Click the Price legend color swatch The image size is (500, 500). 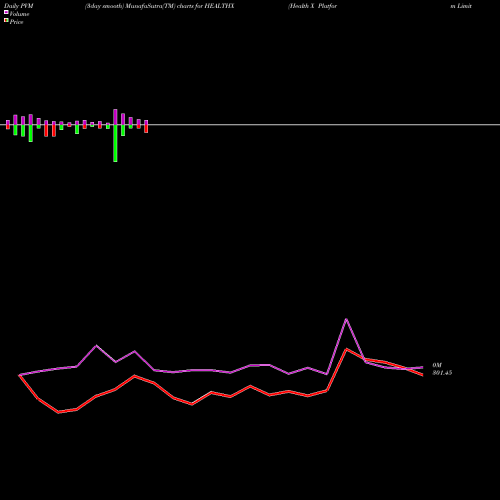pos(6,20)
